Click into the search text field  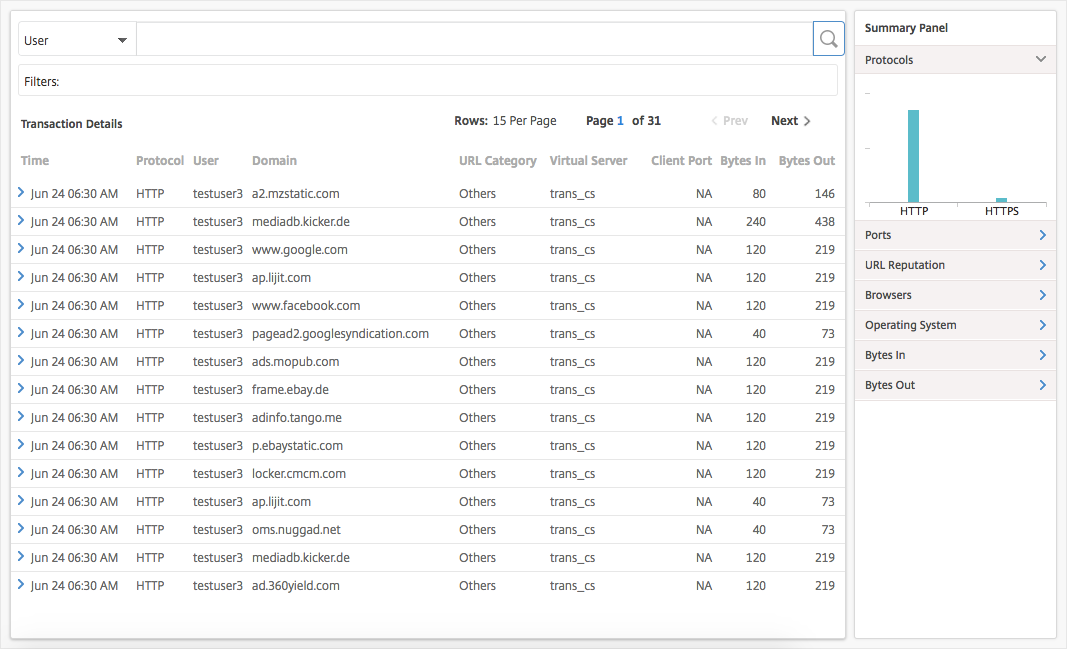click(x=474, y=39)
